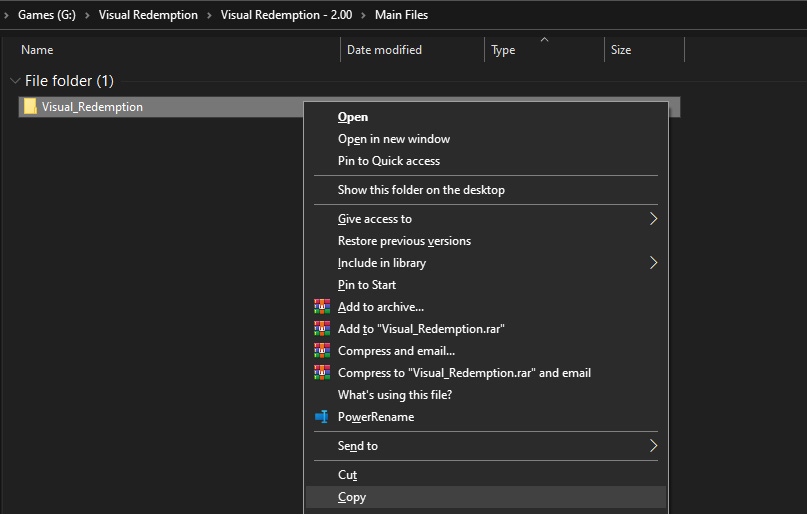Select Copy in the context menu
Screen dimensions: 807x514
point(352,497)
